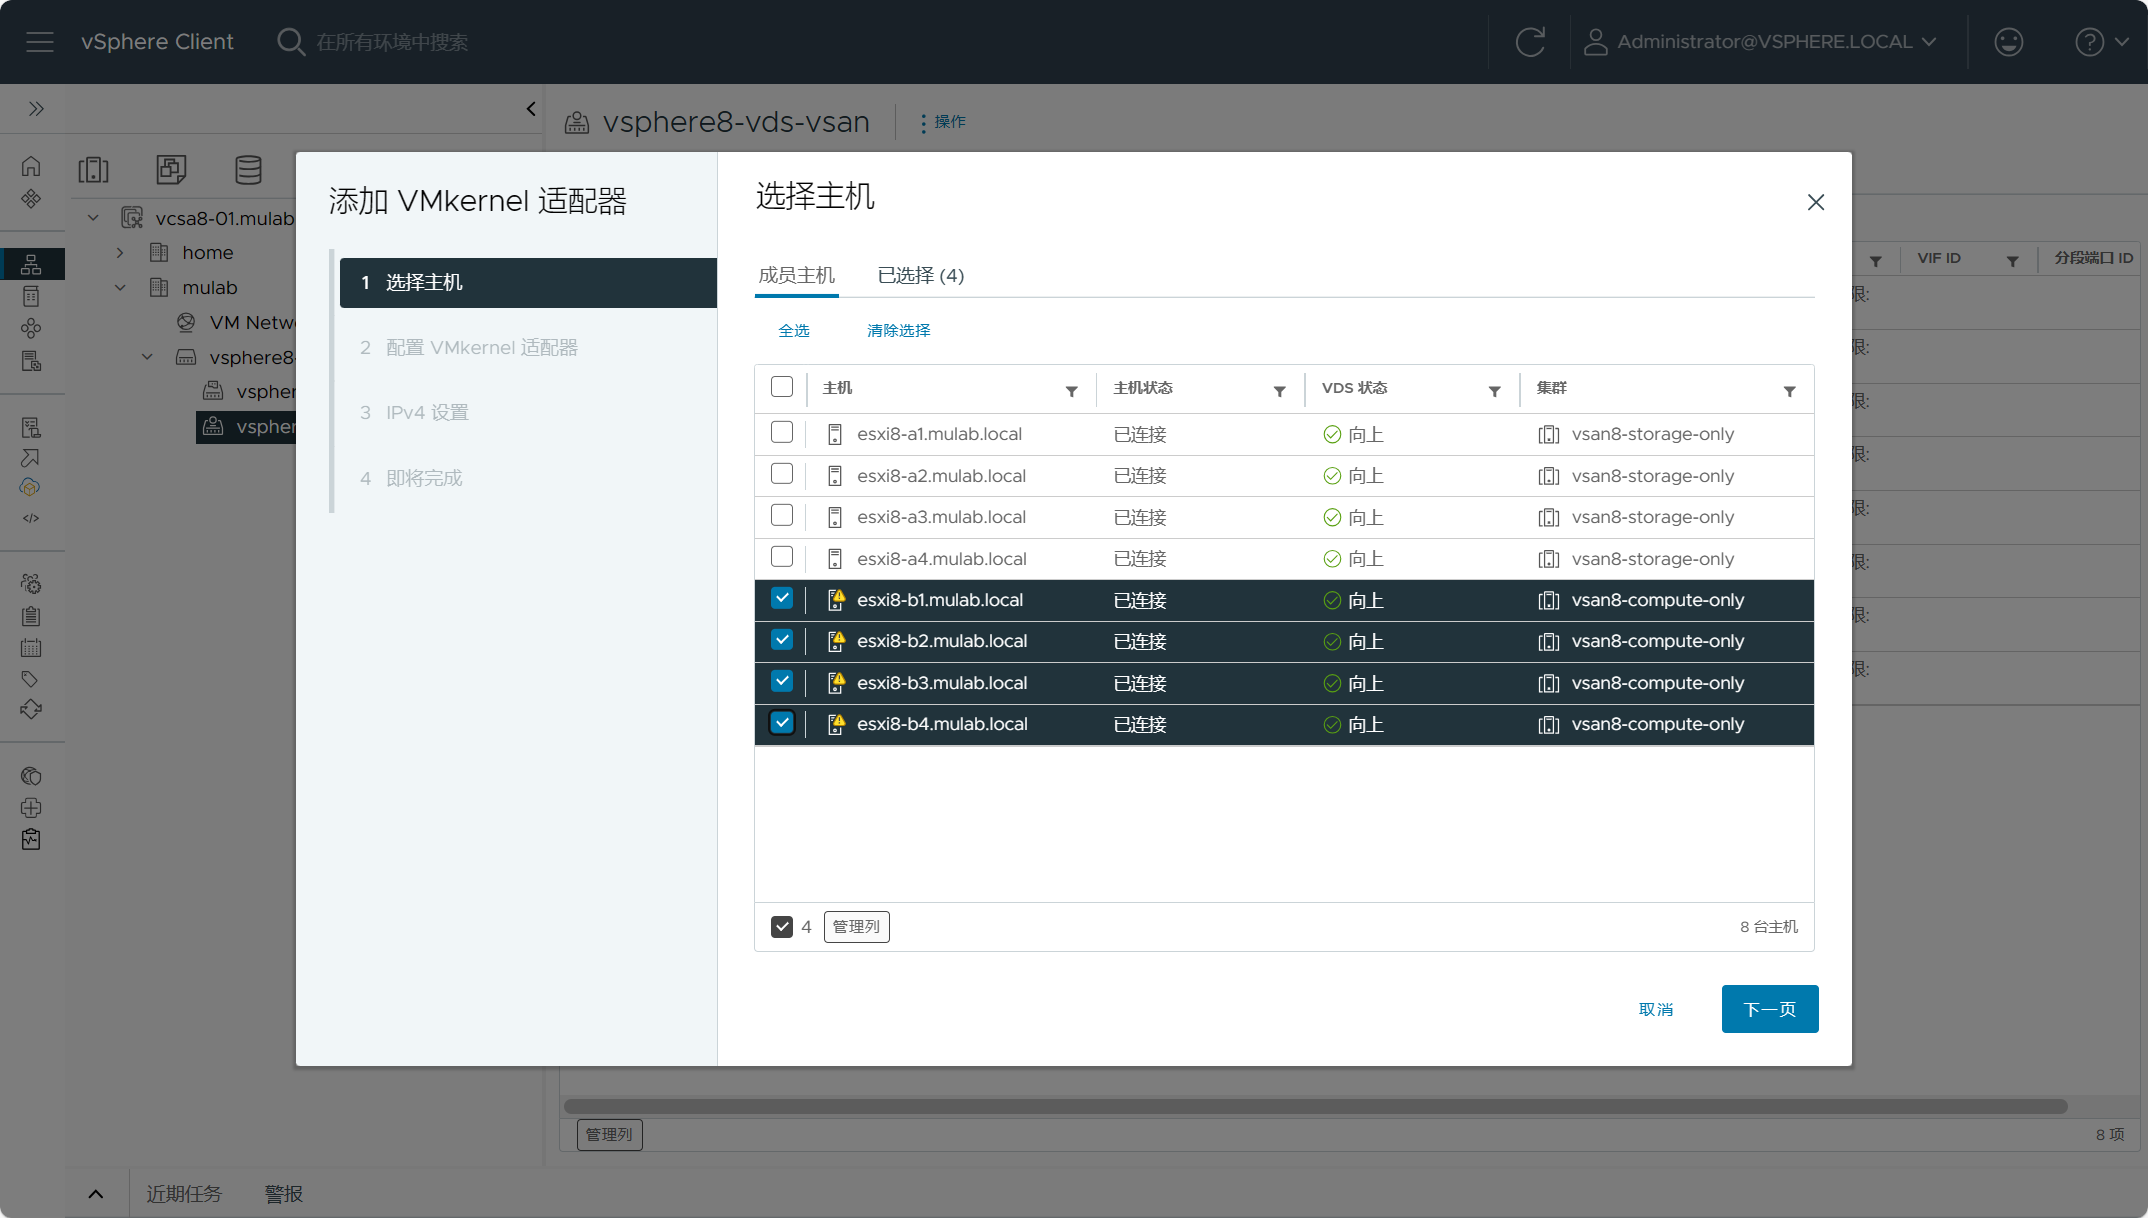Screen dimensions: 2148x1218
Task: Open Workload Management sidebar icon
Action: click(x=31, y=328)
